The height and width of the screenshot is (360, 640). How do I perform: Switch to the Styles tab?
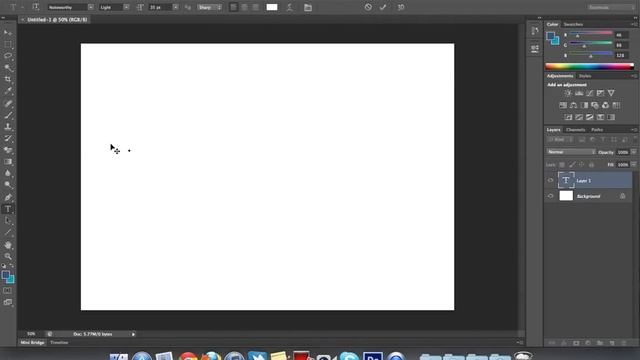tap(585, 76)
